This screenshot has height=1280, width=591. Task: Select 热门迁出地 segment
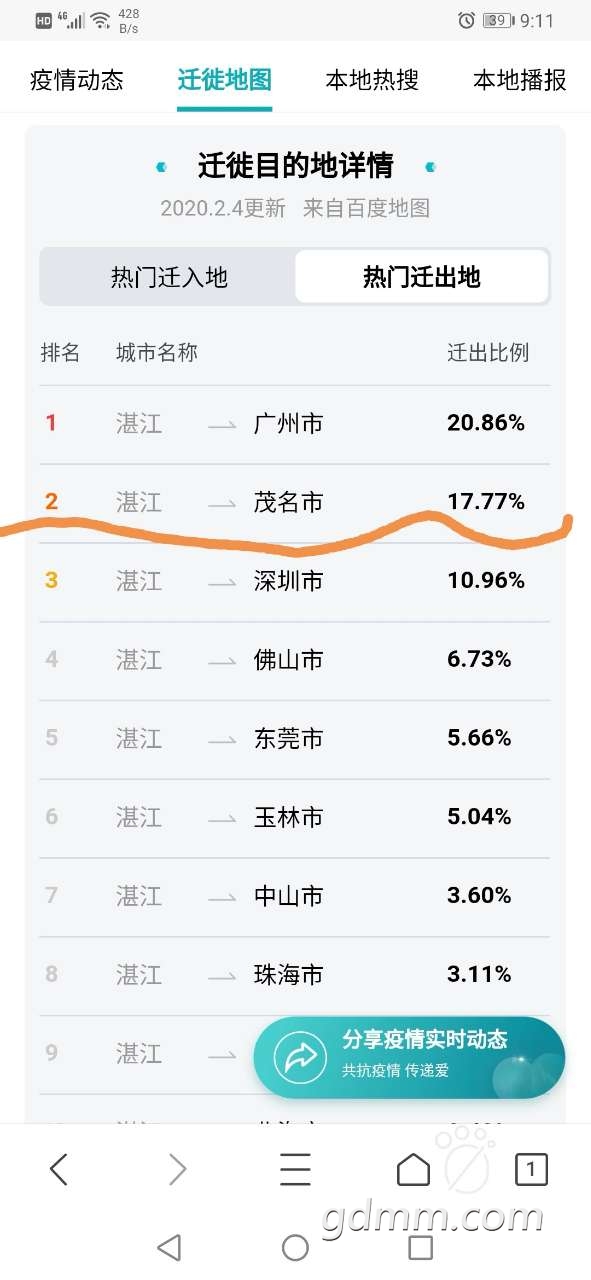coord(422,277)
